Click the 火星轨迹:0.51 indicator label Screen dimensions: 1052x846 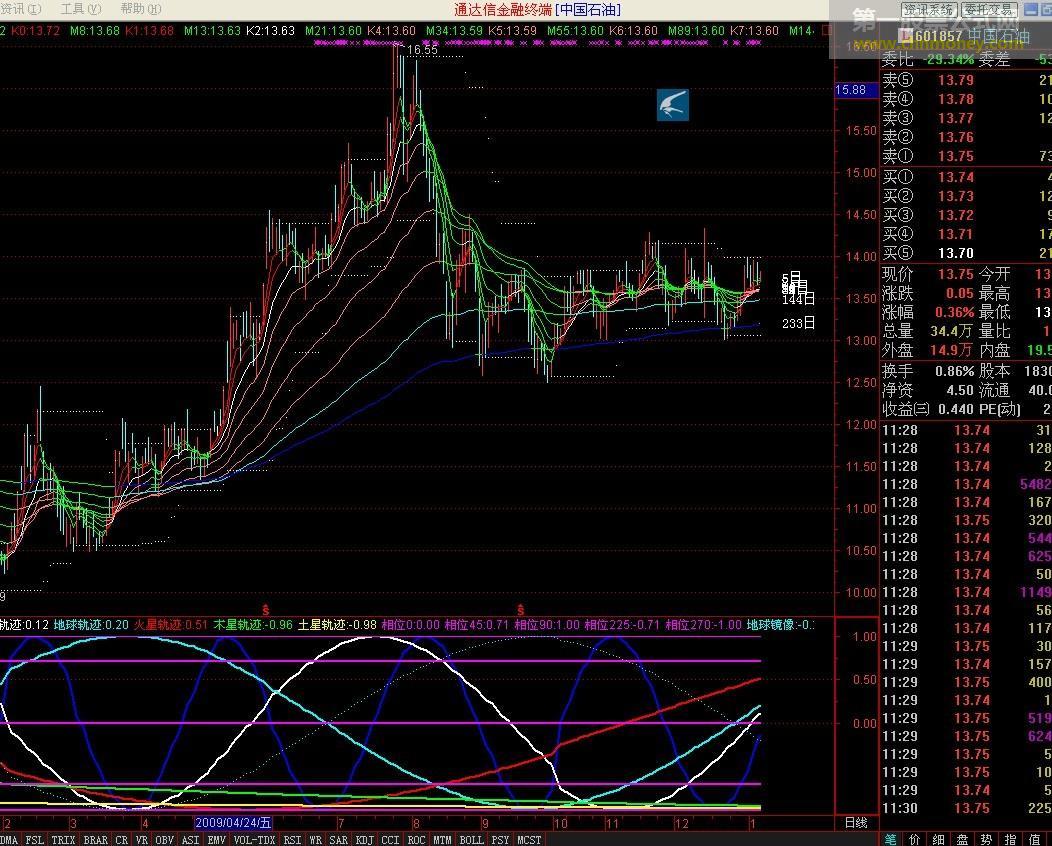pyautogui.click(x=170, y=625)
